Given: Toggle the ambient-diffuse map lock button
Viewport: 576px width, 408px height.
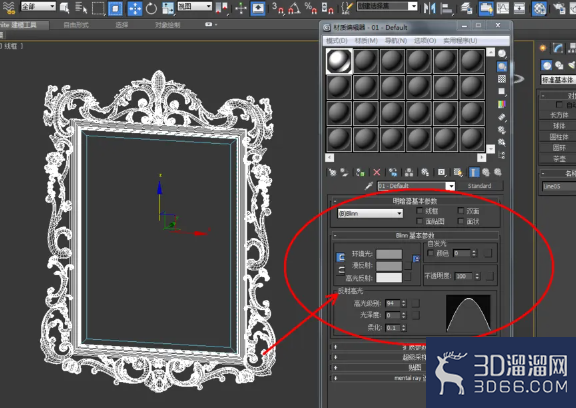Looking at the screenshot, I should (416, 259).
